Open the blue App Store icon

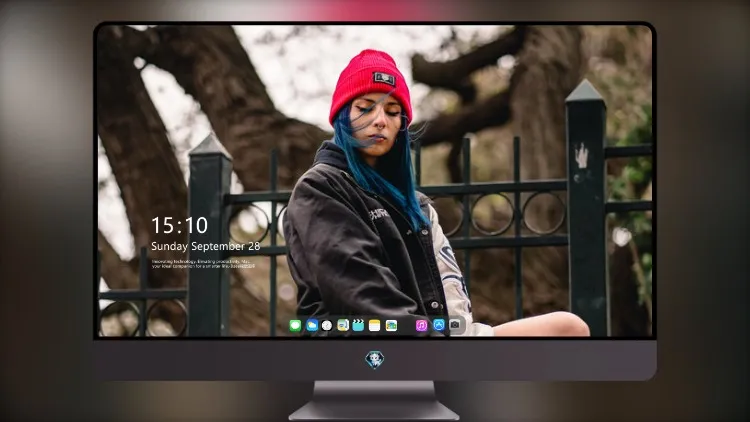coord(439,325)
